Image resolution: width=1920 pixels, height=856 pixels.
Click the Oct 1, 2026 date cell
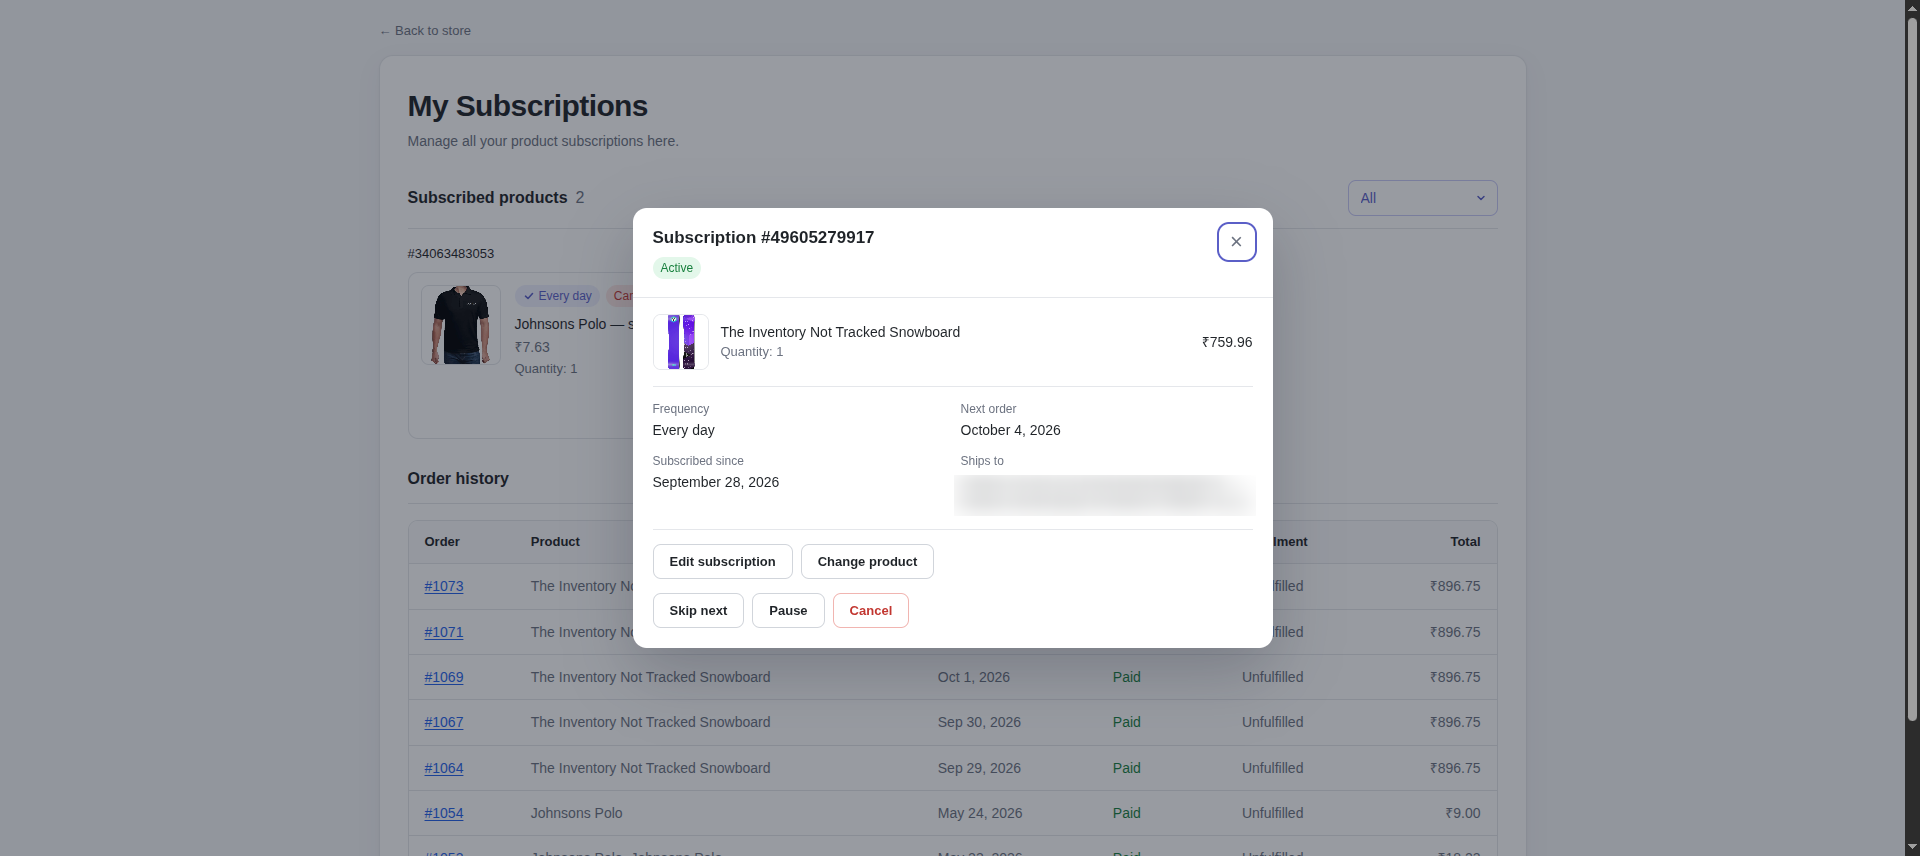[x=974, y=677]
